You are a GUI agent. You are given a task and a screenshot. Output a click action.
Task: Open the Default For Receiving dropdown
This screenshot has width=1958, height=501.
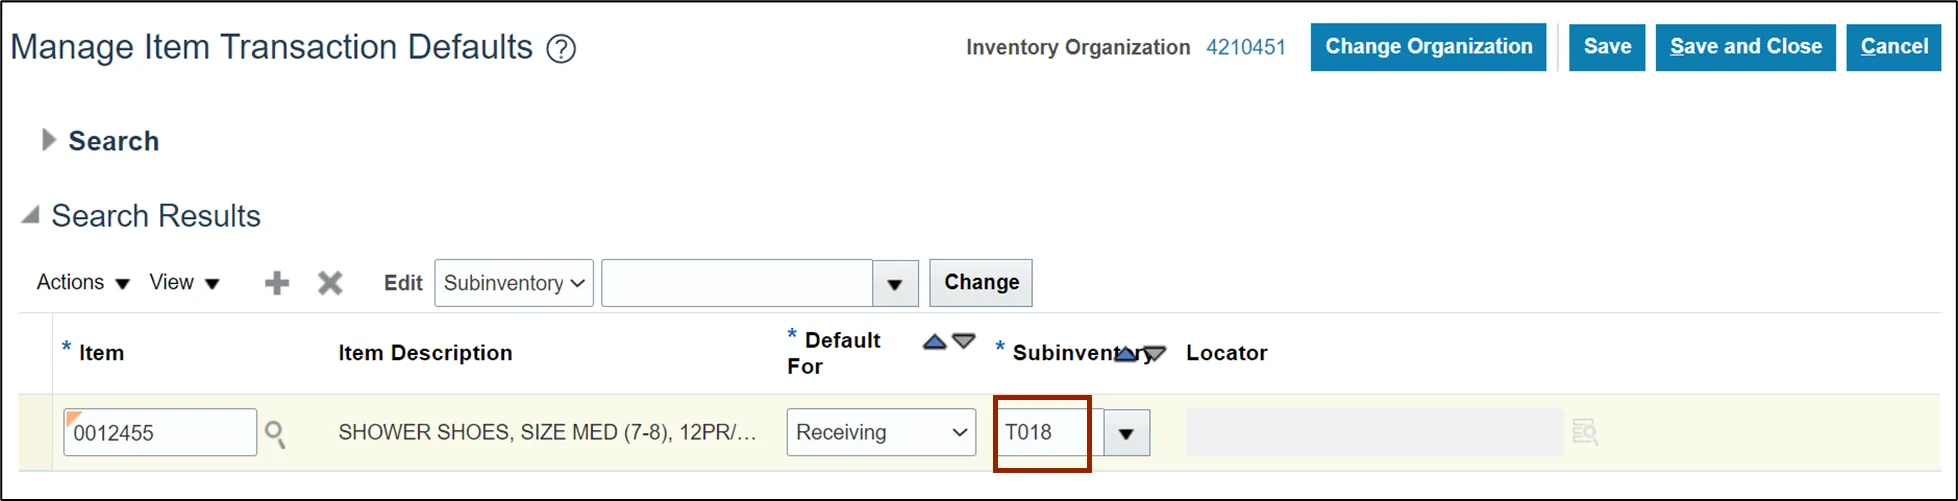point(881,432)
